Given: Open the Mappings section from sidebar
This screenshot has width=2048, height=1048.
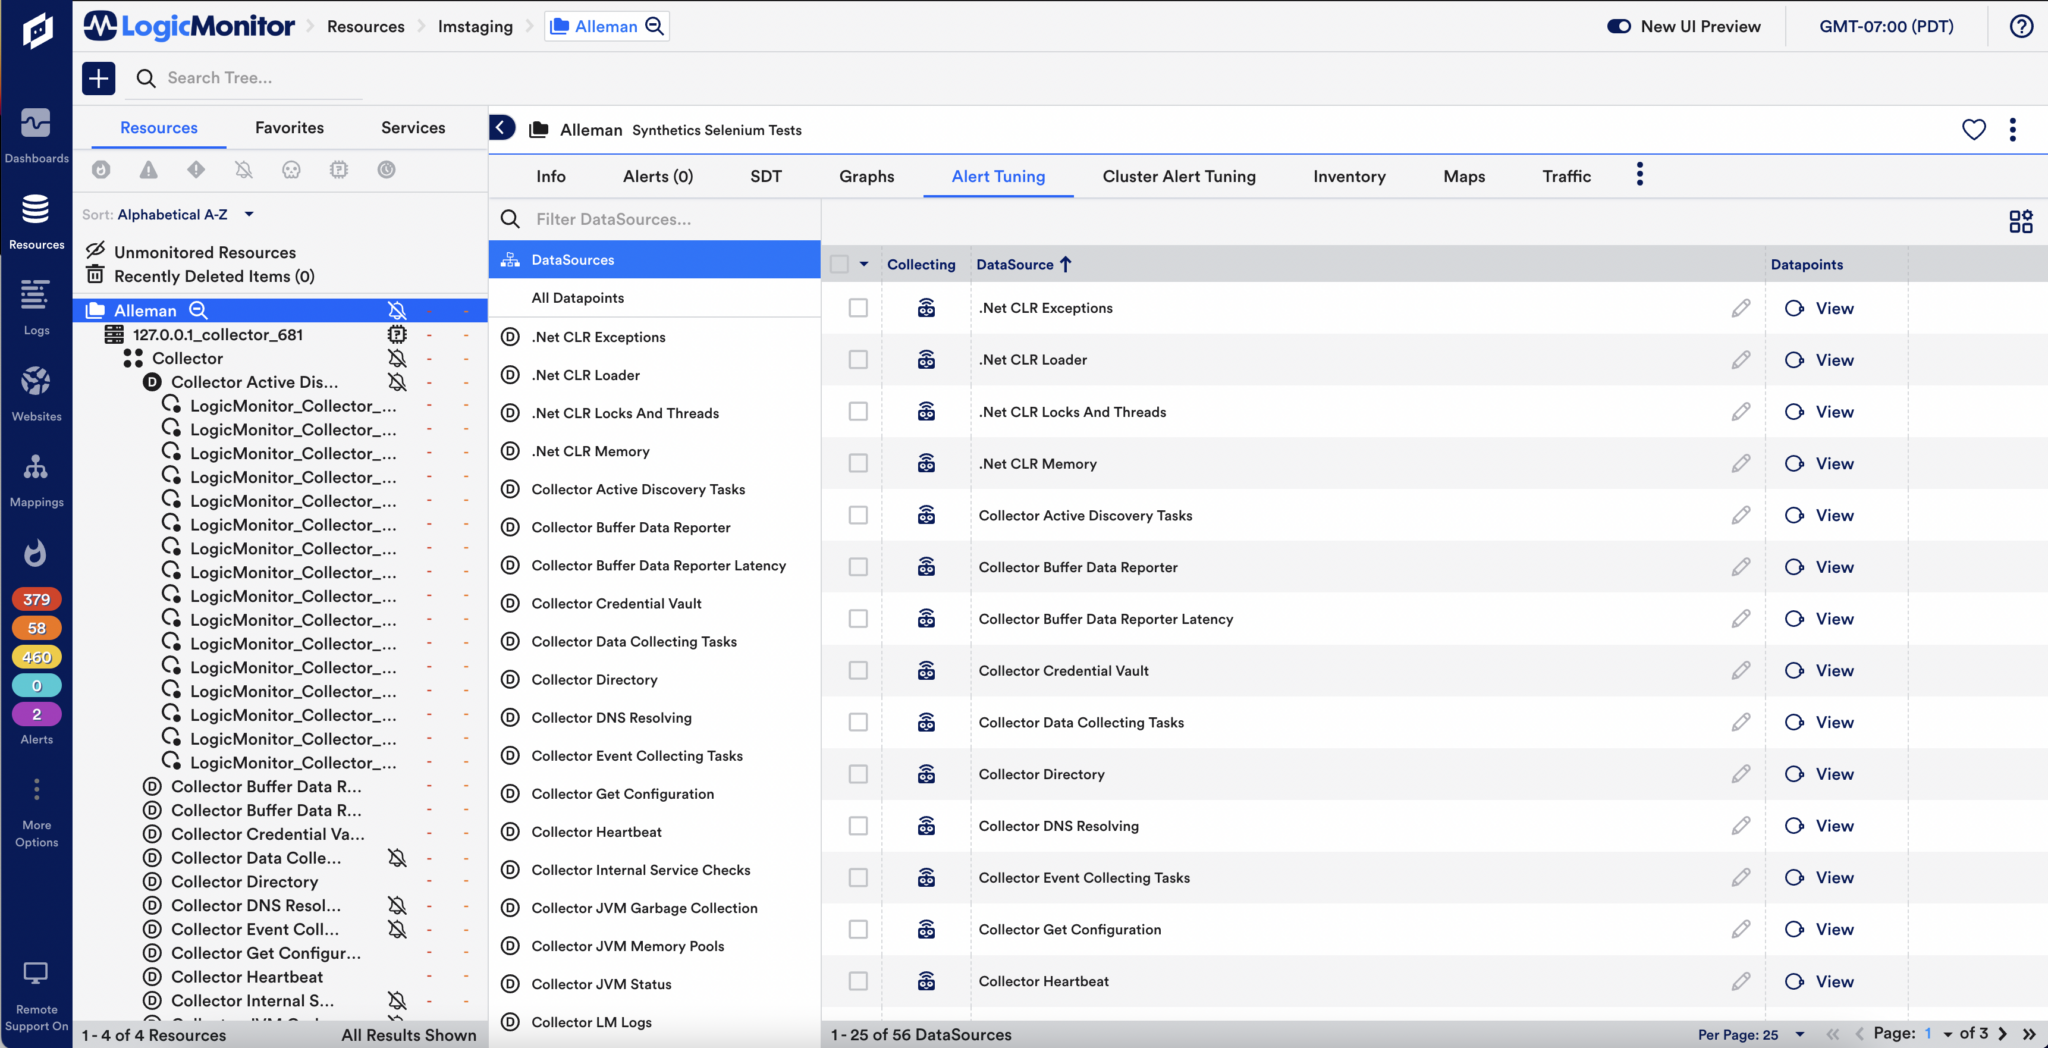Looking at the screenshot, I should pyautogui.click(x=37, y=477).
